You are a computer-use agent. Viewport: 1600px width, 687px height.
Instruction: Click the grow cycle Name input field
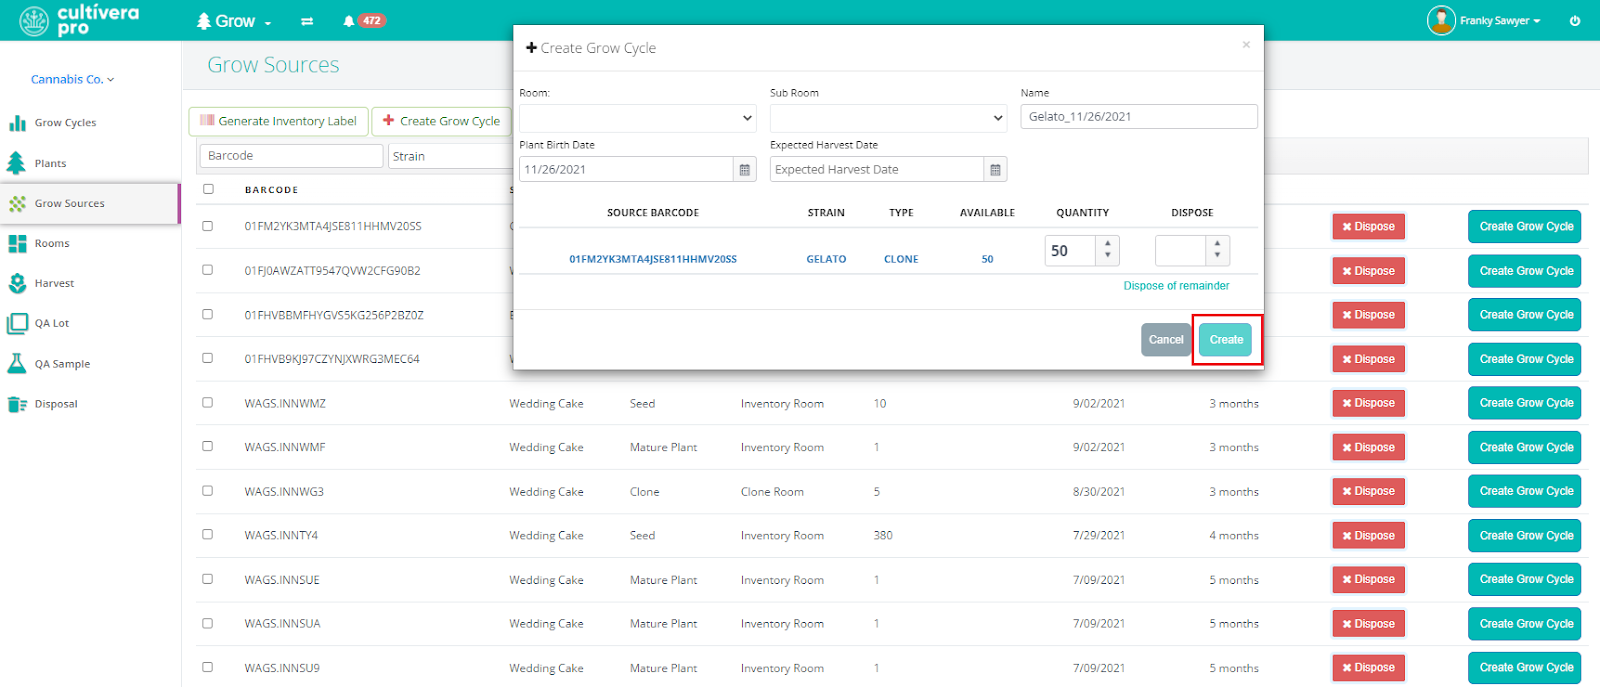point(1138,117)
